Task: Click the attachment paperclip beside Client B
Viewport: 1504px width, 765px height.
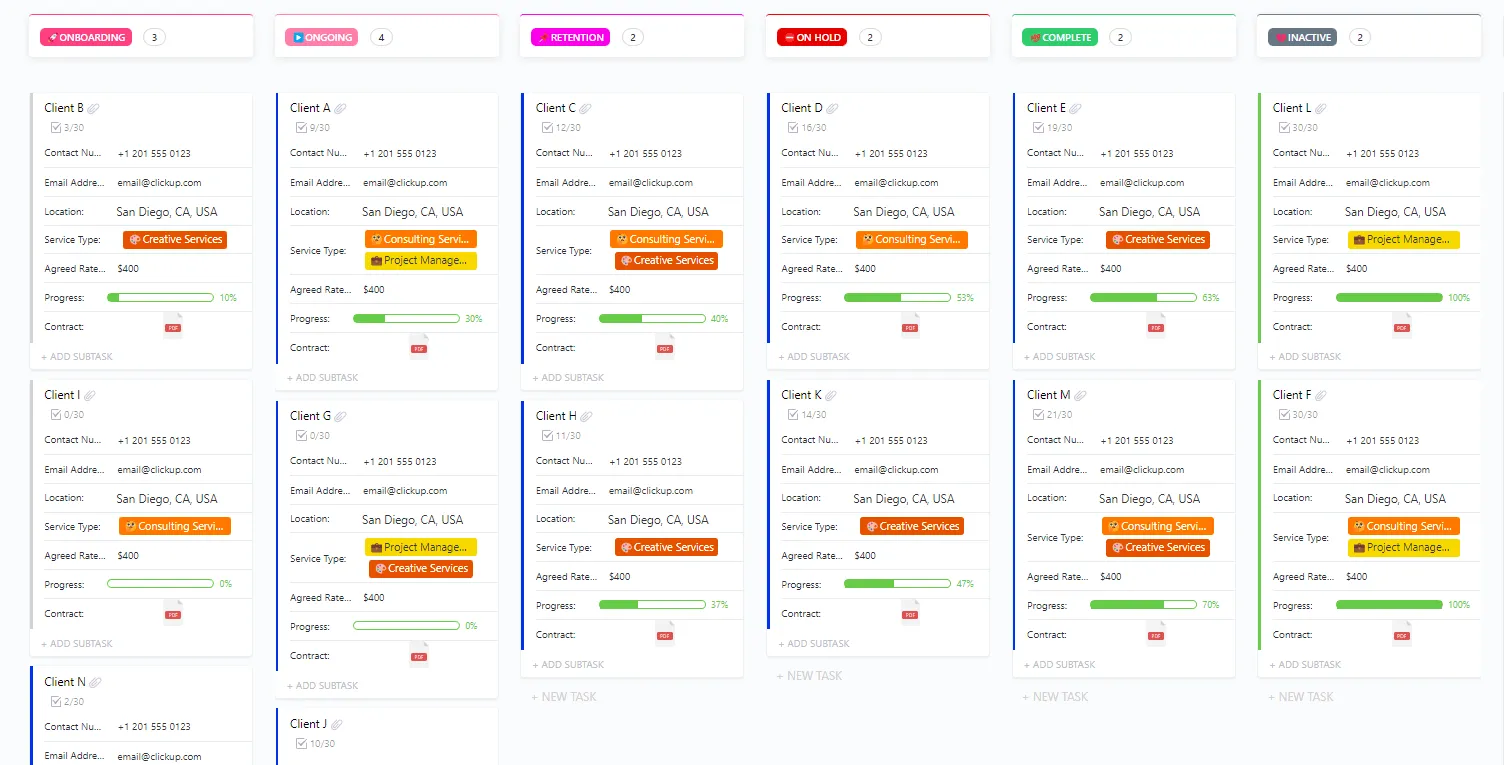Action: point(93,108)
